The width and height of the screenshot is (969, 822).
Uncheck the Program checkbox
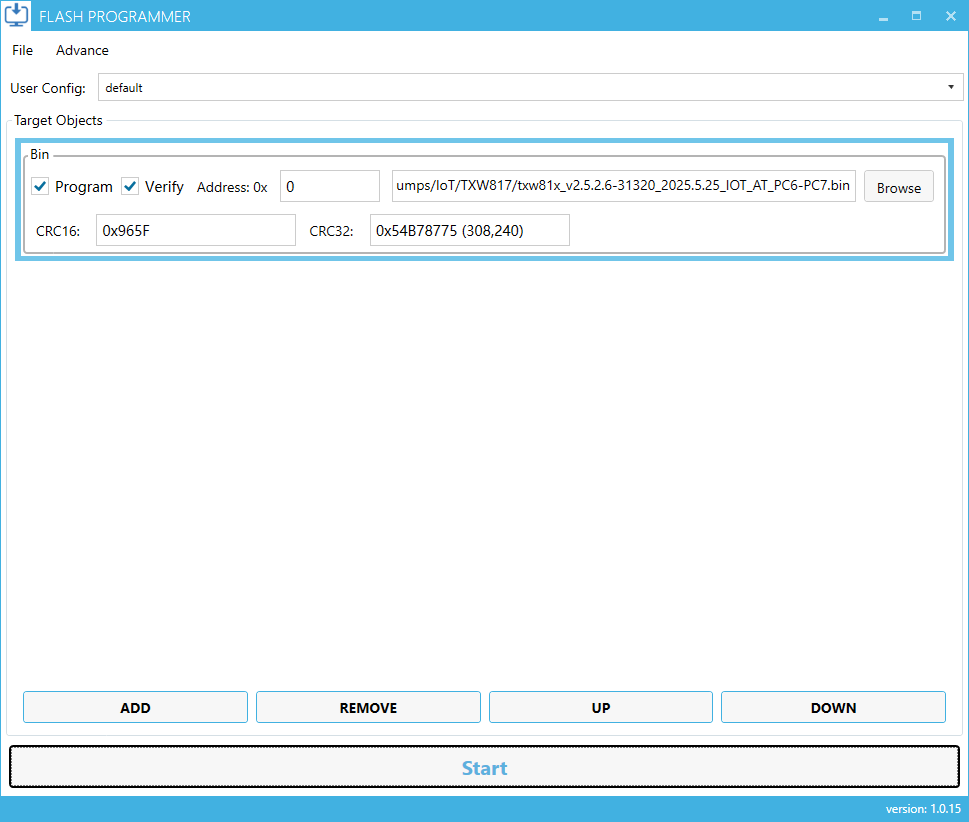[40, 186]
